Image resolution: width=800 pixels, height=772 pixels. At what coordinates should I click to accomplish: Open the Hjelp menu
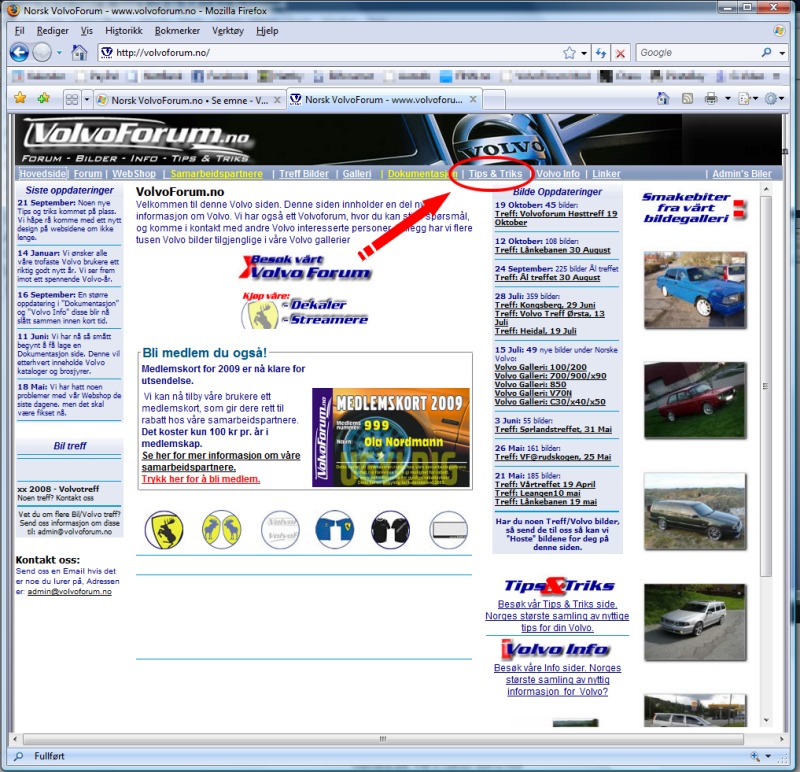(x=267, y=31)
